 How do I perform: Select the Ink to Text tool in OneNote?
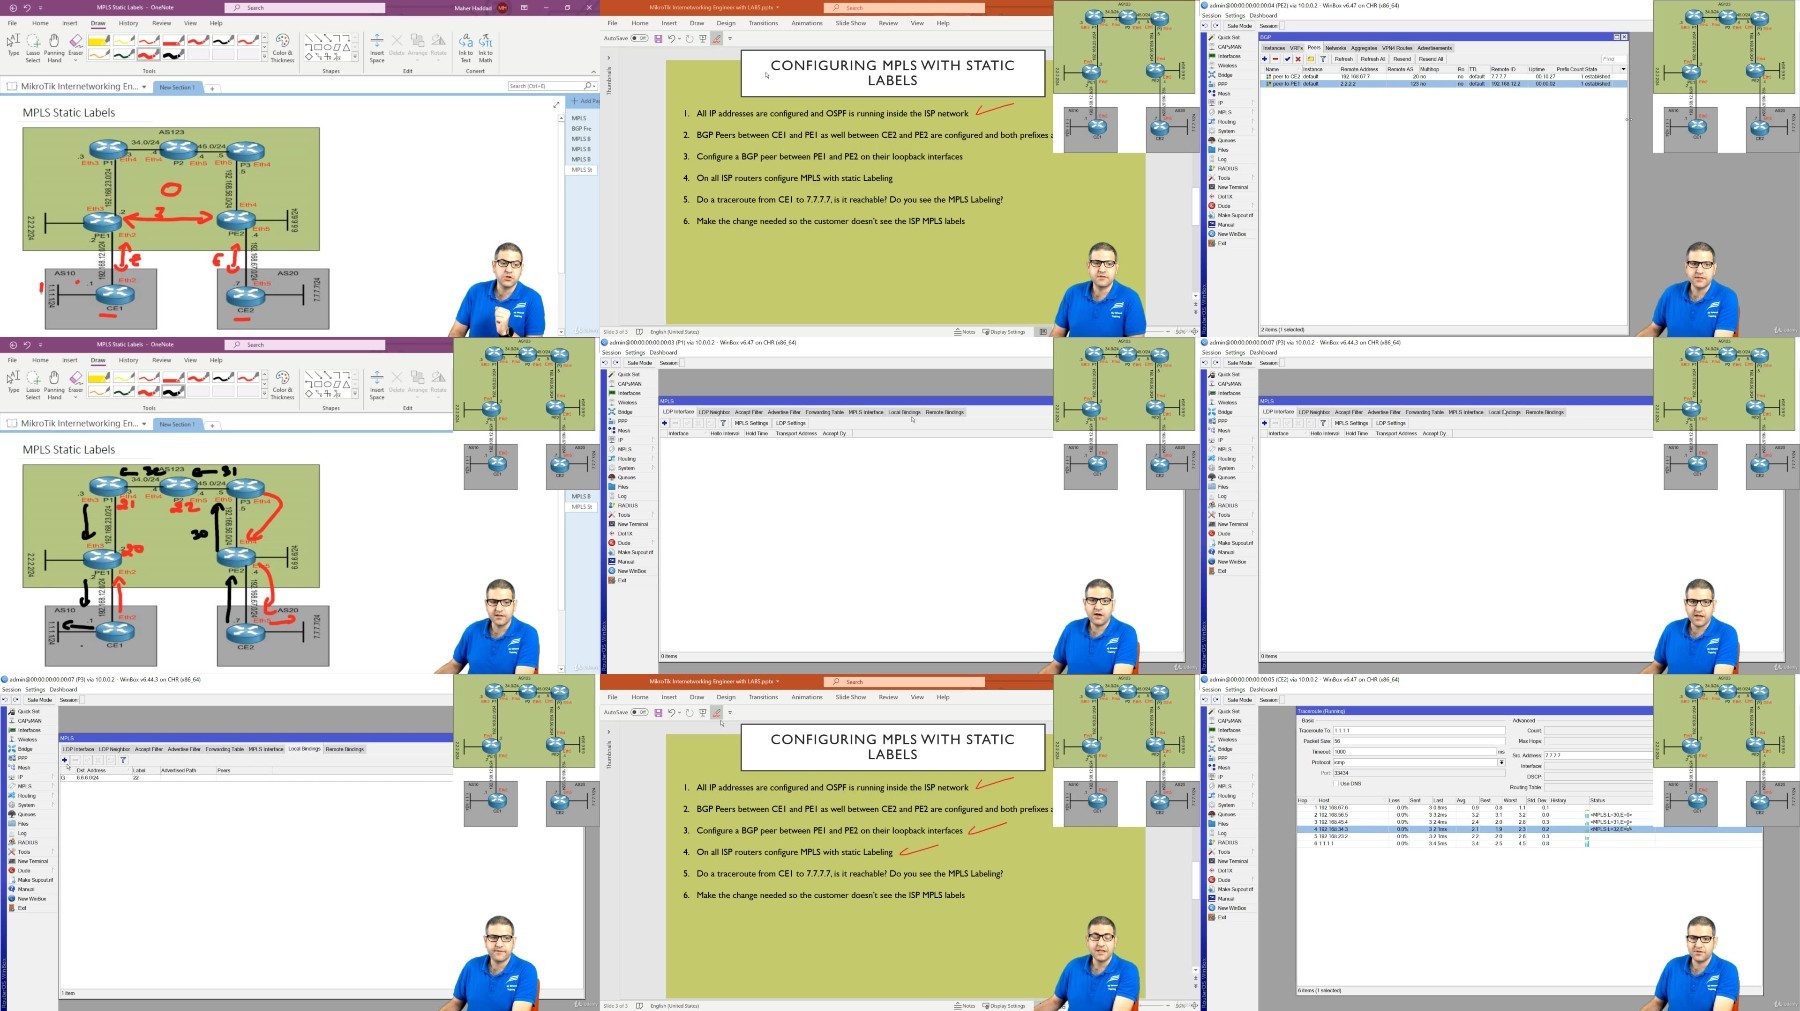(x=465, y=48)
